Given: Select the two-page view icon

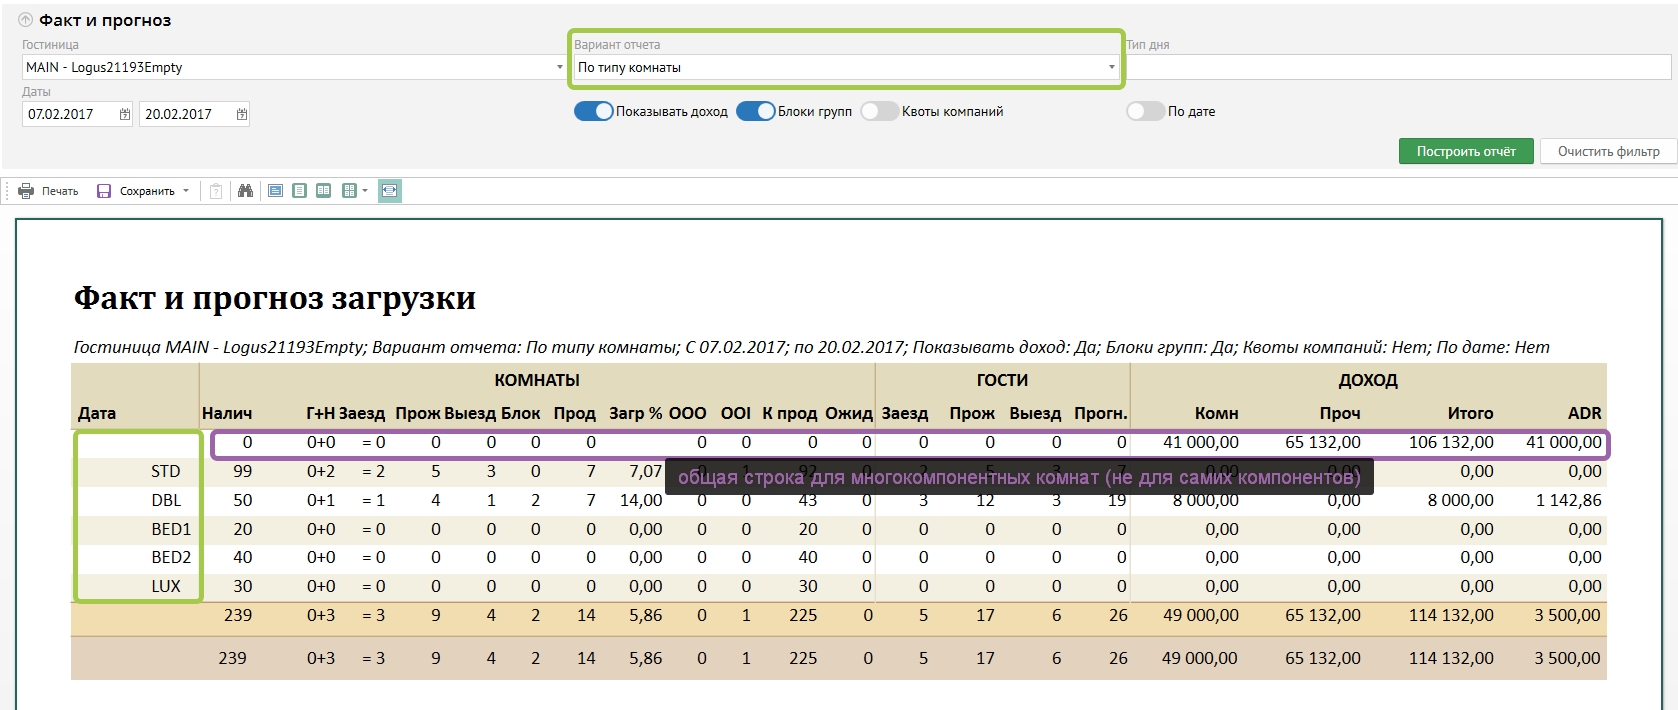Looking at the screenshot, I should point(323,191).
